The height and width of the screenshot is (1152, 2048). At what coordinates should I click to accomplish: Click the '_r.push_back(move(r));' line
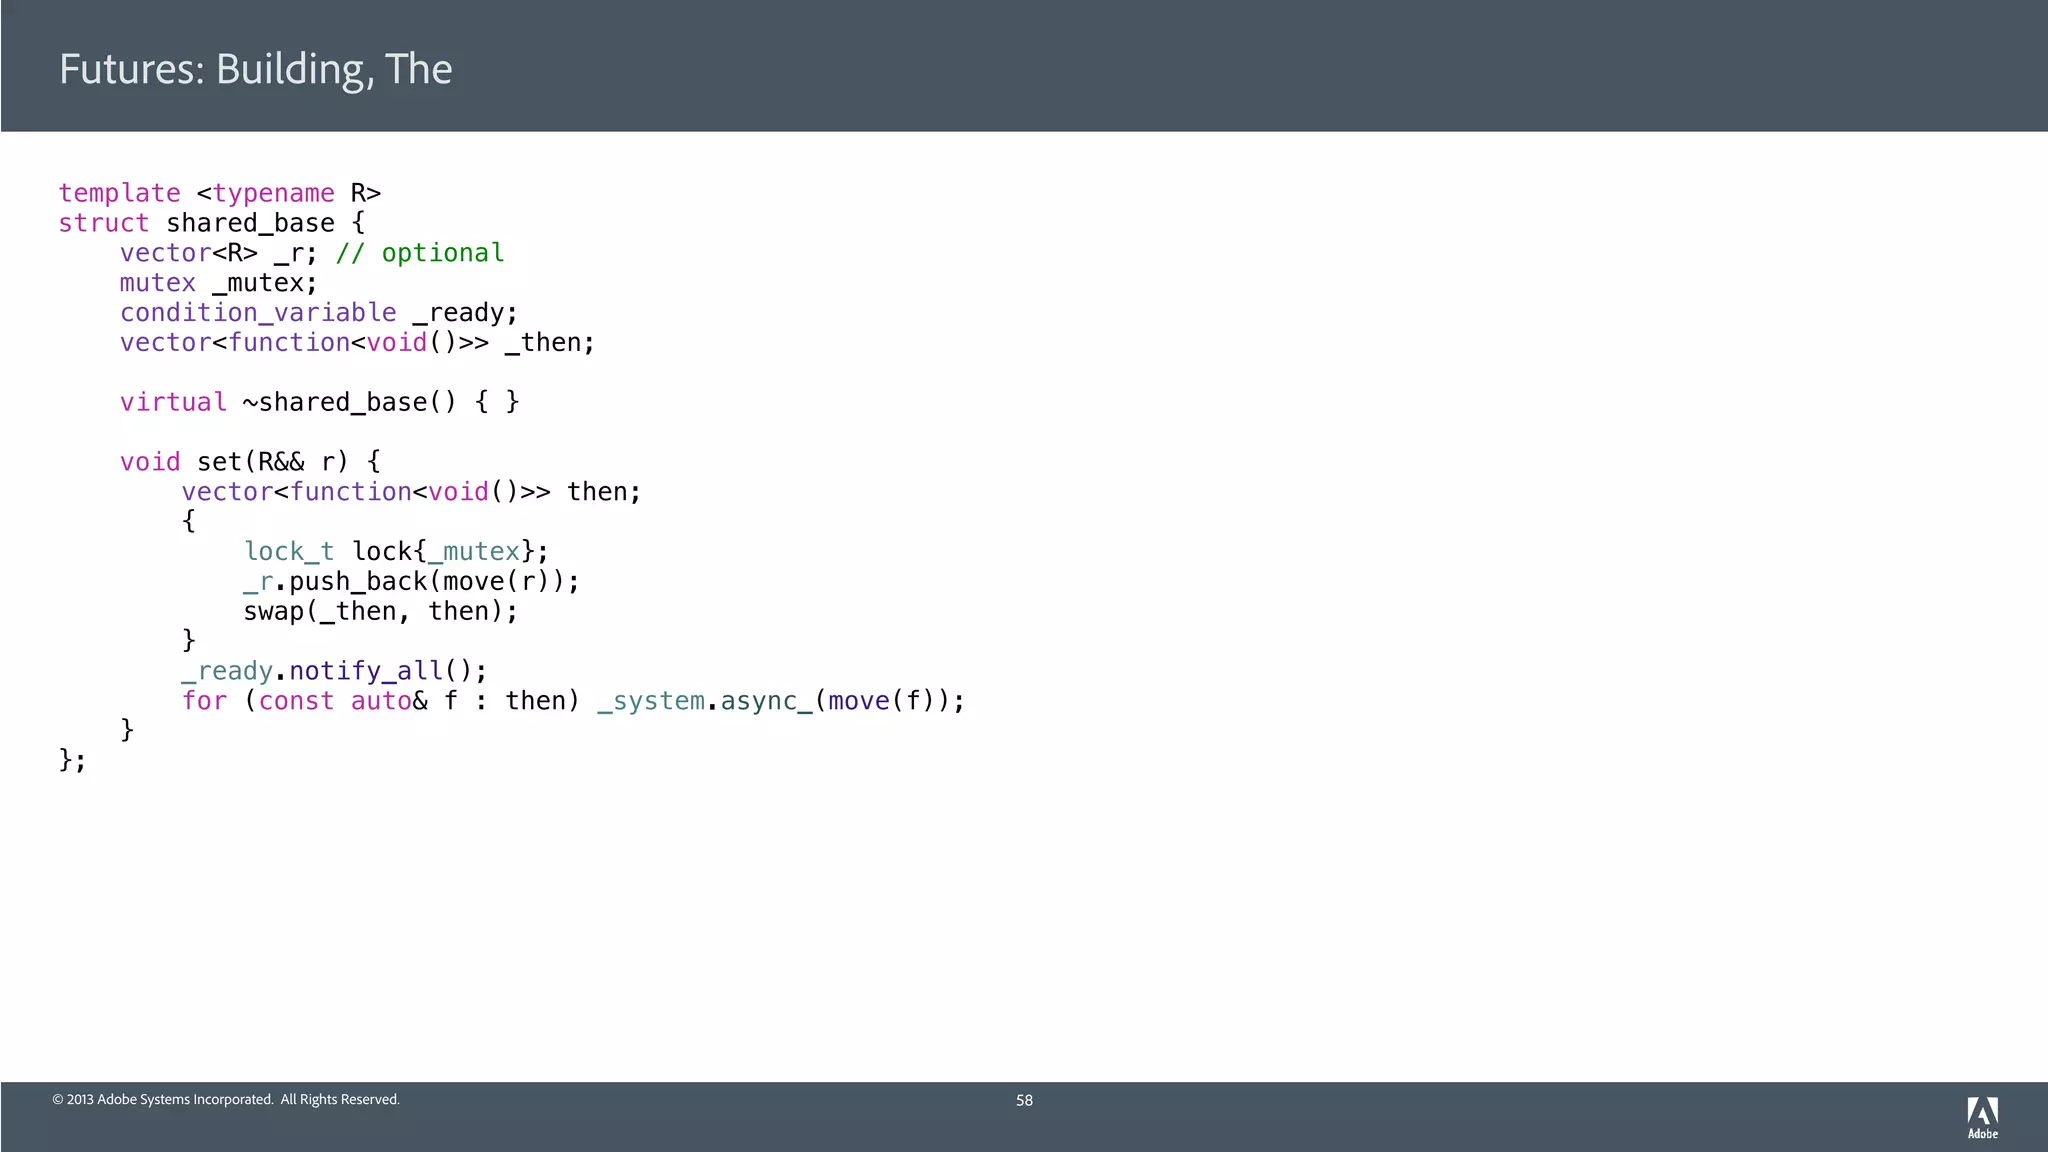pos(411,581)
